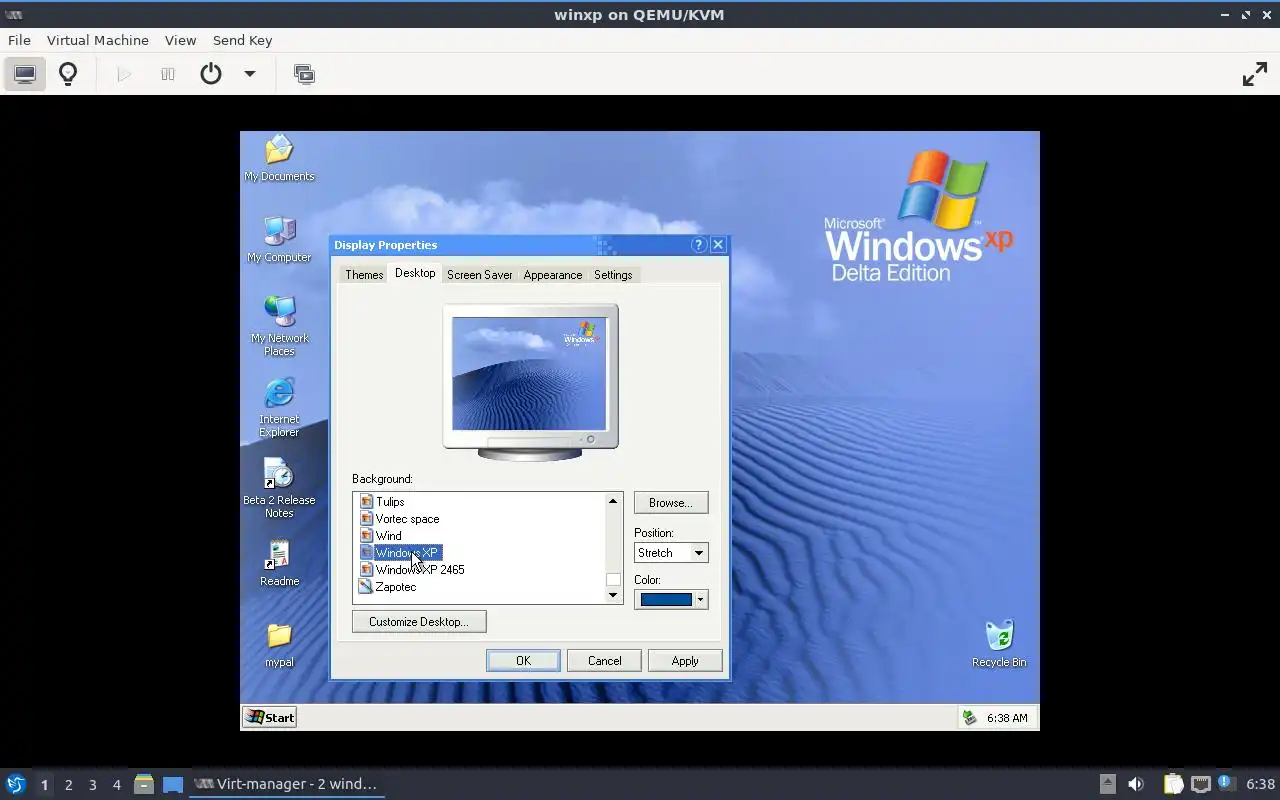Open the Send Key menu
This screenshot has height=800, width=1280.
(x=242, y=40)
